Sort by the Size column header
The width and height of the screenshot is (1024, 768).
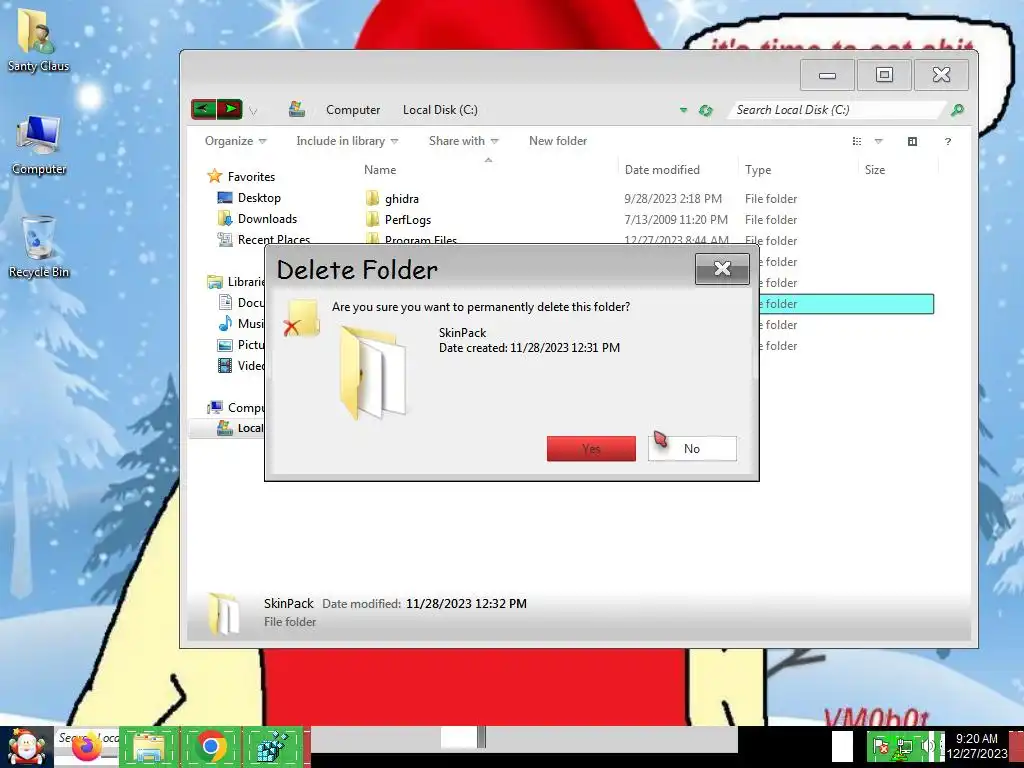click(x=874, y=170)
